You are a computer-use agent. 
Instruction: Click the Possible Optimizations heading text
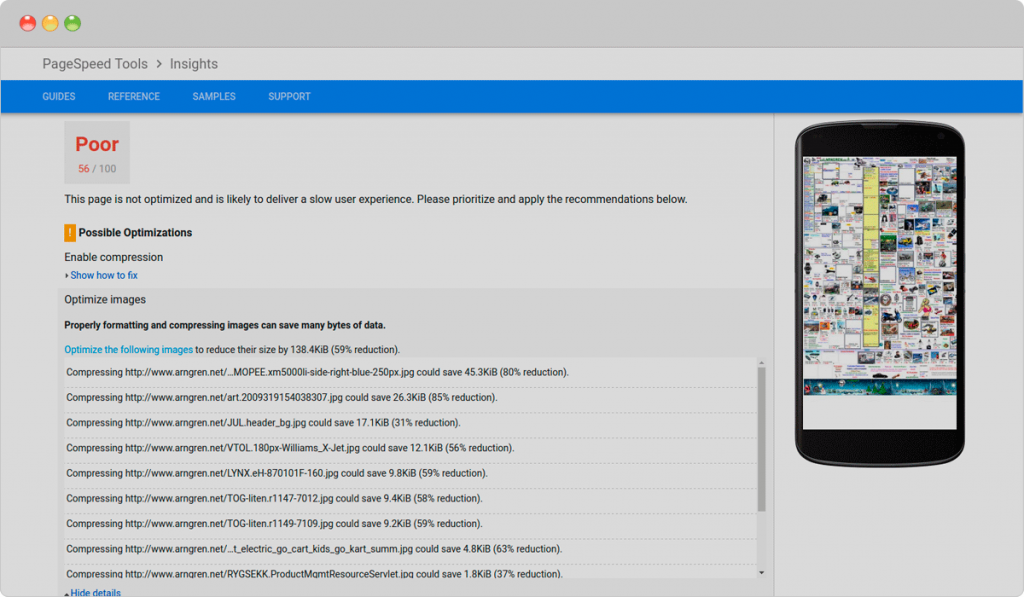click(x=135, y=233)
